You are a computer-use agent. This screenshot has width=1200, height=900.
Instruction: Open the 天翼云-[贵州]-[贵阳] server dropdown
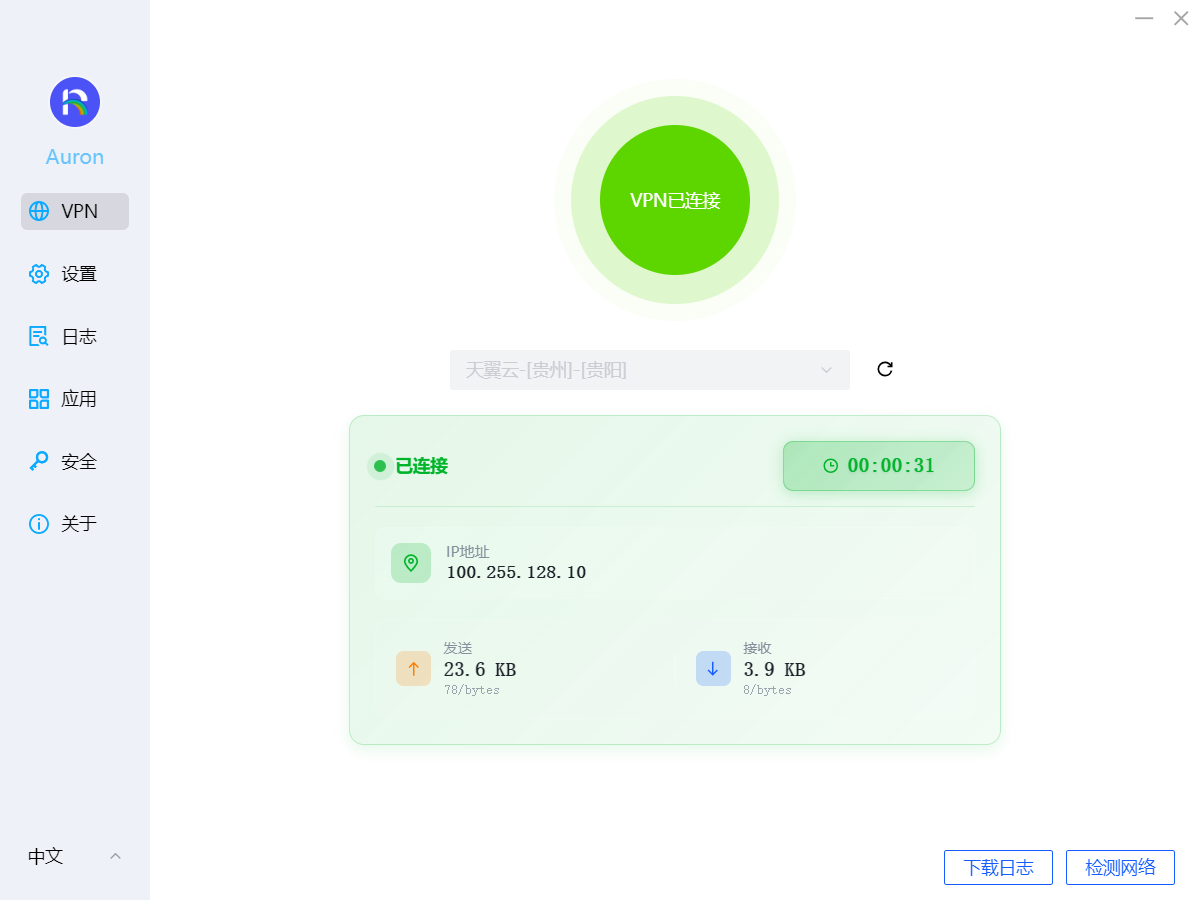click(x=640, y=370)
